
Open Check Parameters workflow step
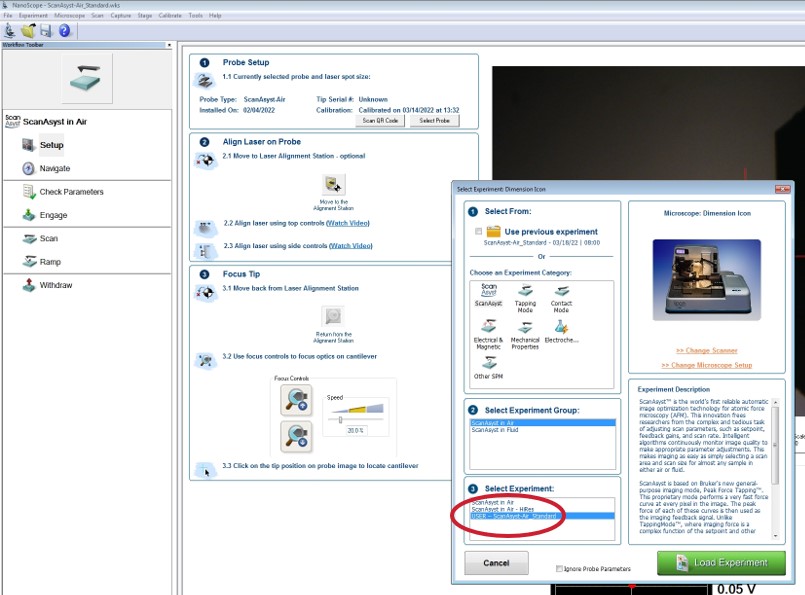(x=71, y=191)
